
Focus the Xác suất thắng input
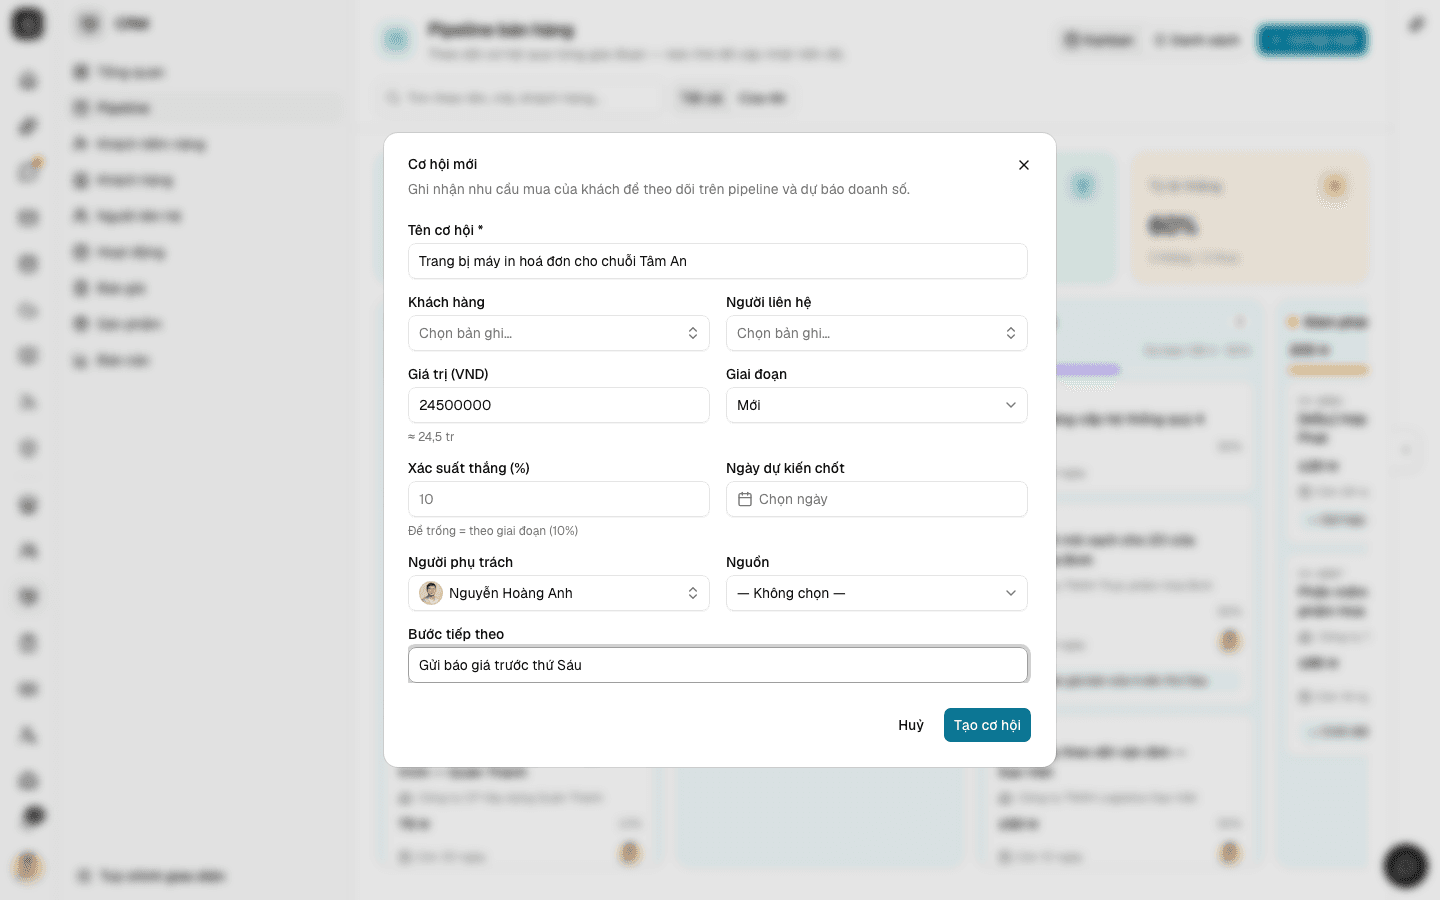click(558, 499)
